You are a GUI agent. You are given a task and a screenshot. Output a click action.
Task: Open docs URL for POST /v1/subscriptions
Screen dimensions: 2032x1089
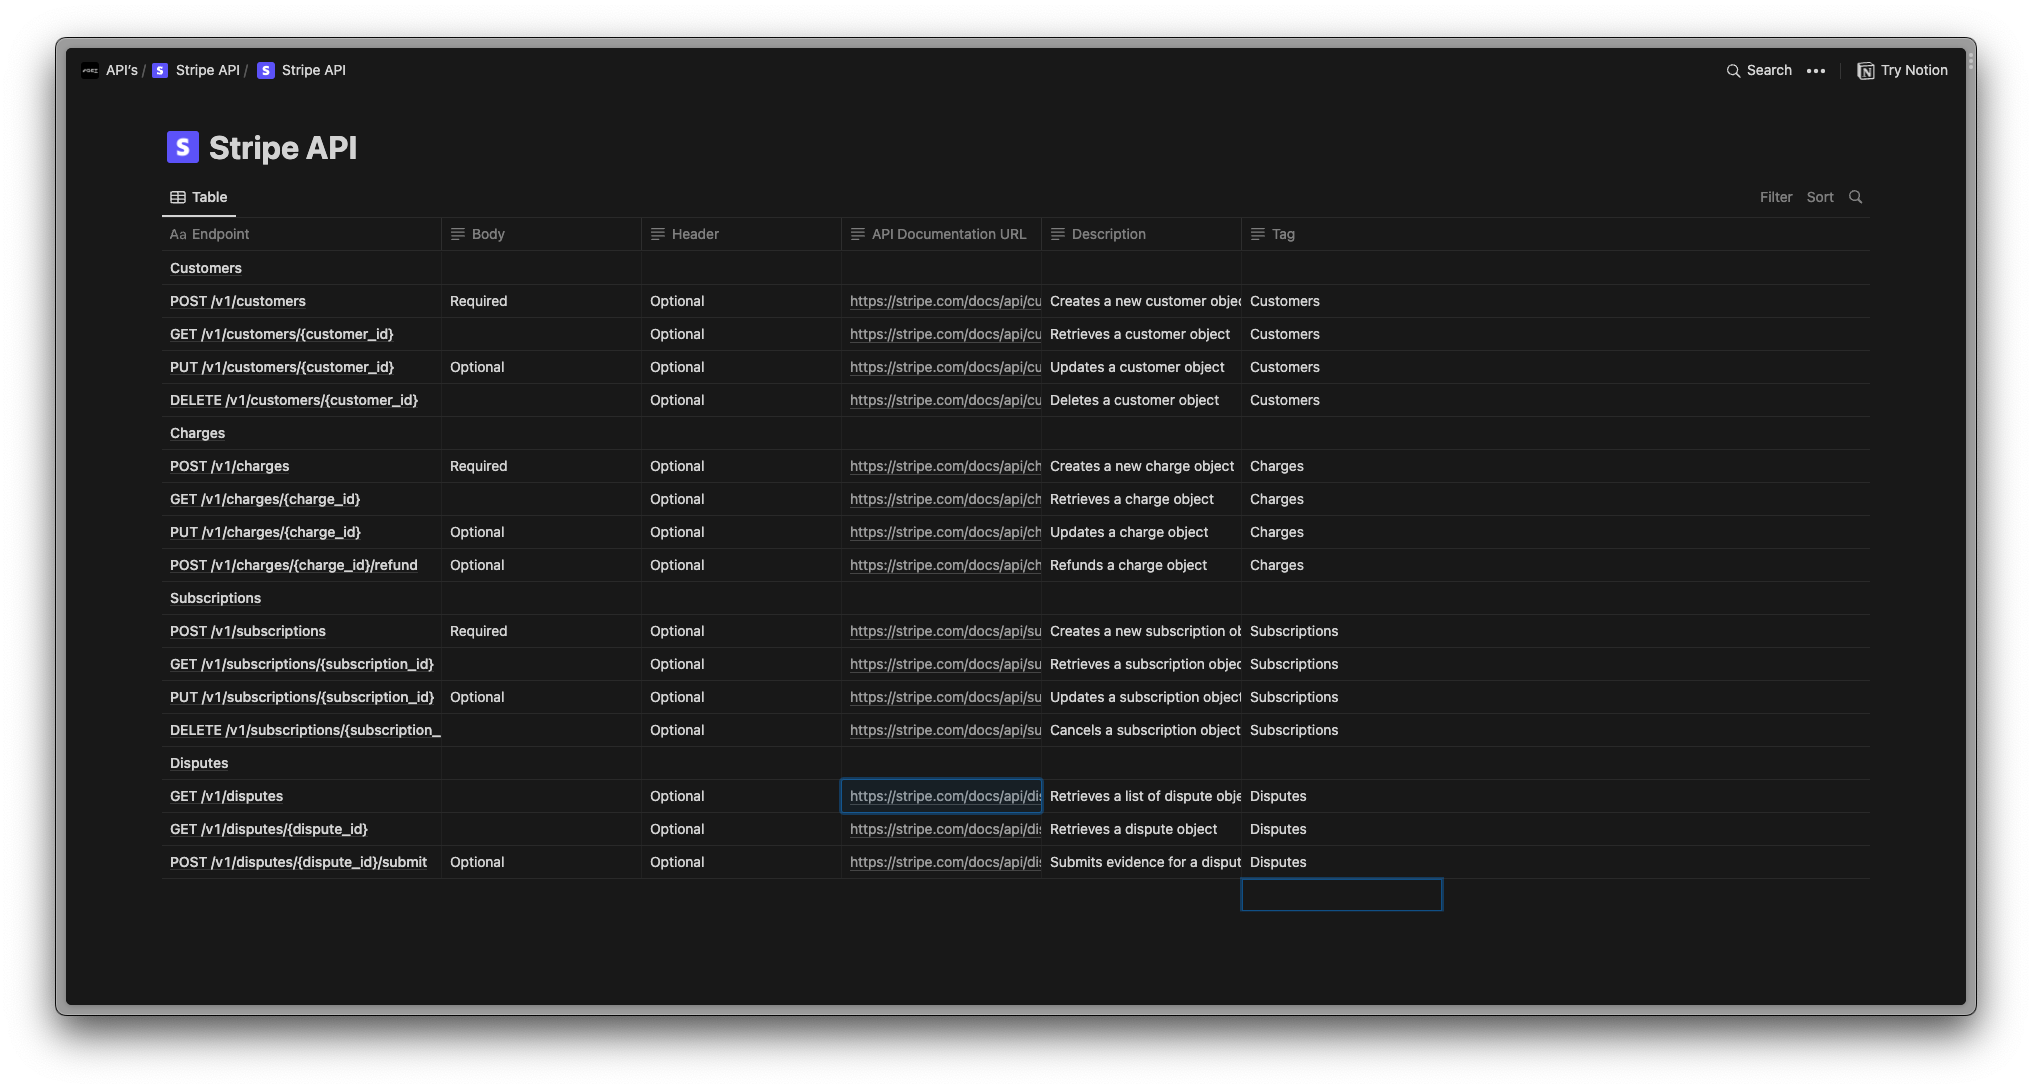pyautogui.click(x=945, y=631)
